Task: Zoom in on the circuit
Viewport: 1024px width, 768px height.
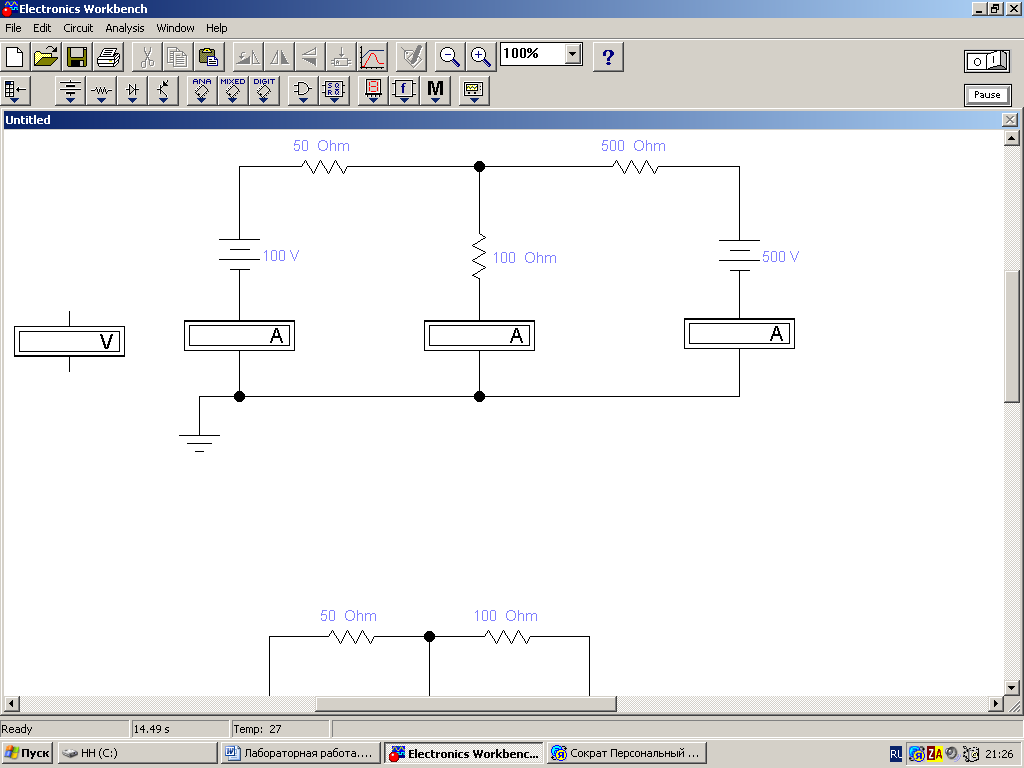Action: [481, 57]
